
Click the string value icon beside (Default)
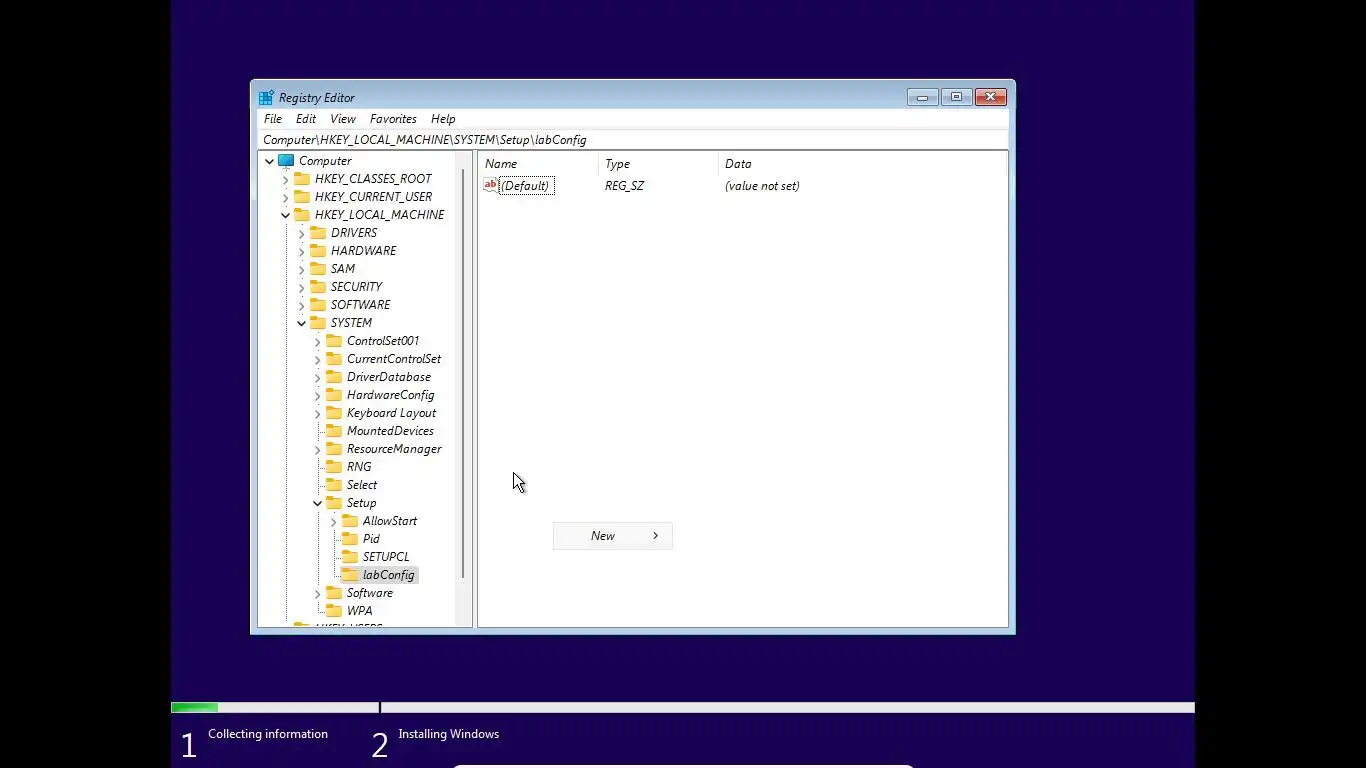click(x=490, y=185)
